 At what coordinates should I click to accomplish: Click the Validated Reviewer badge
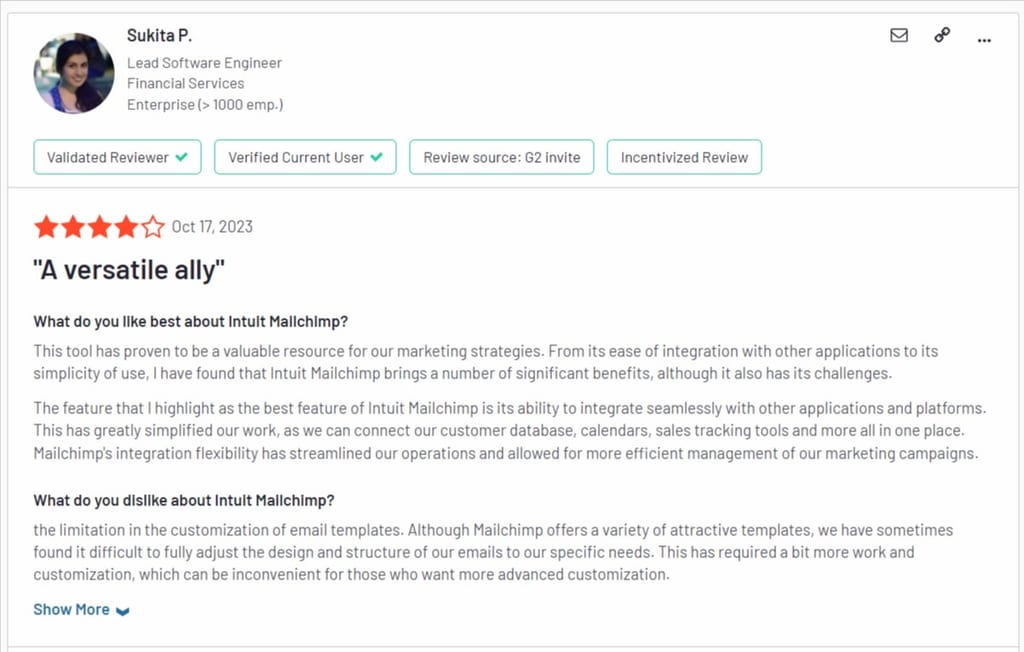pos(118,157)
